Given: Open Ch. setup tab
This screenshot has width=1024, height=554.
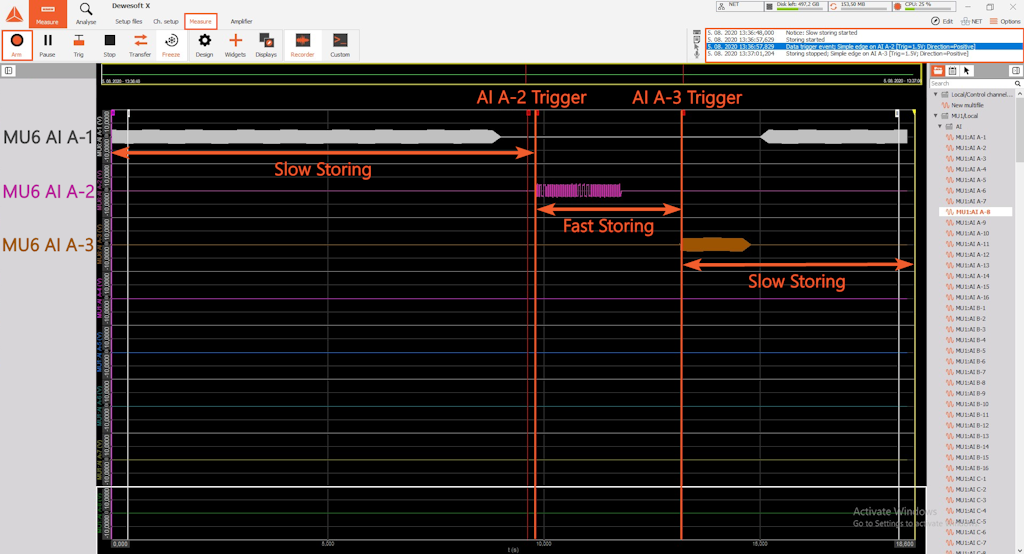Looking at the screenshot, I should (x=166, y=21).
